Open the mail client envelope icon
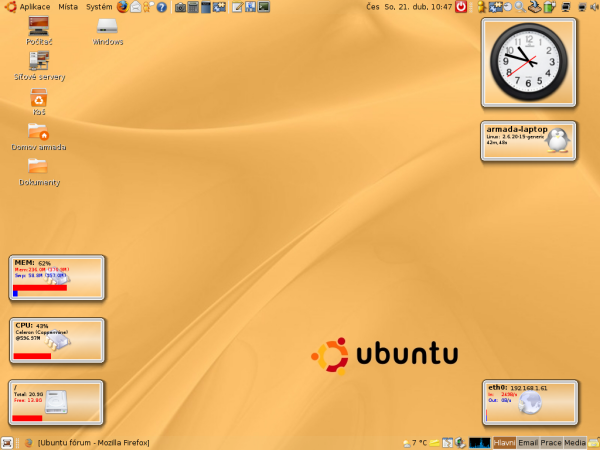600x450 pixels. click(x=136, y=7)
